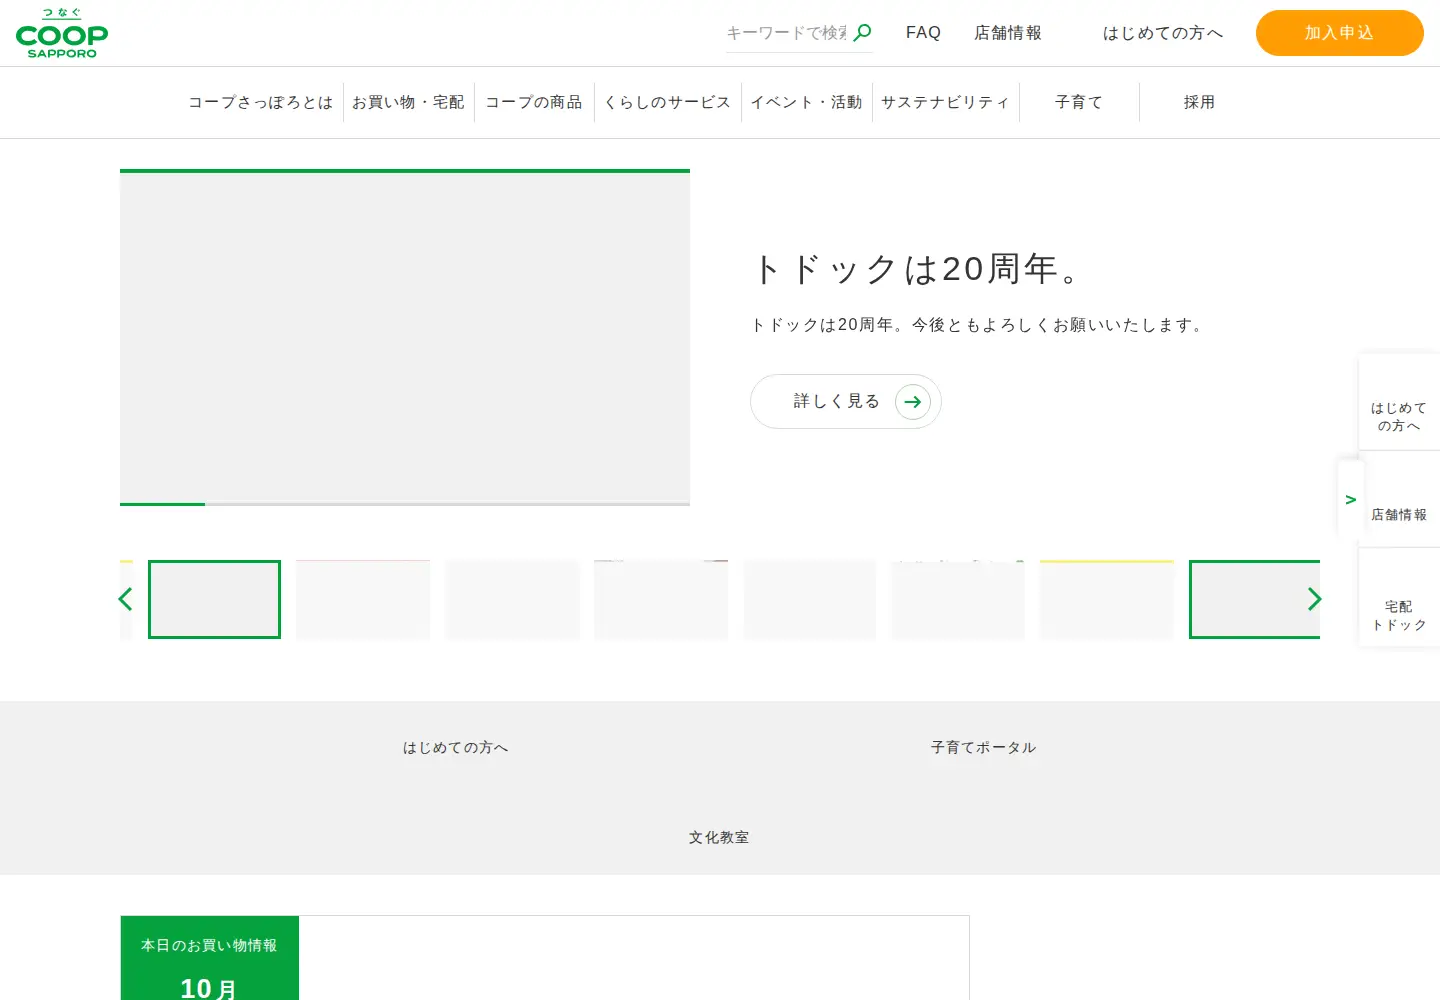This screenshot has height=1000, width=1440.
Task: Select the first green-outlined carousel thumbnail
Action: [x=214, y=599]
